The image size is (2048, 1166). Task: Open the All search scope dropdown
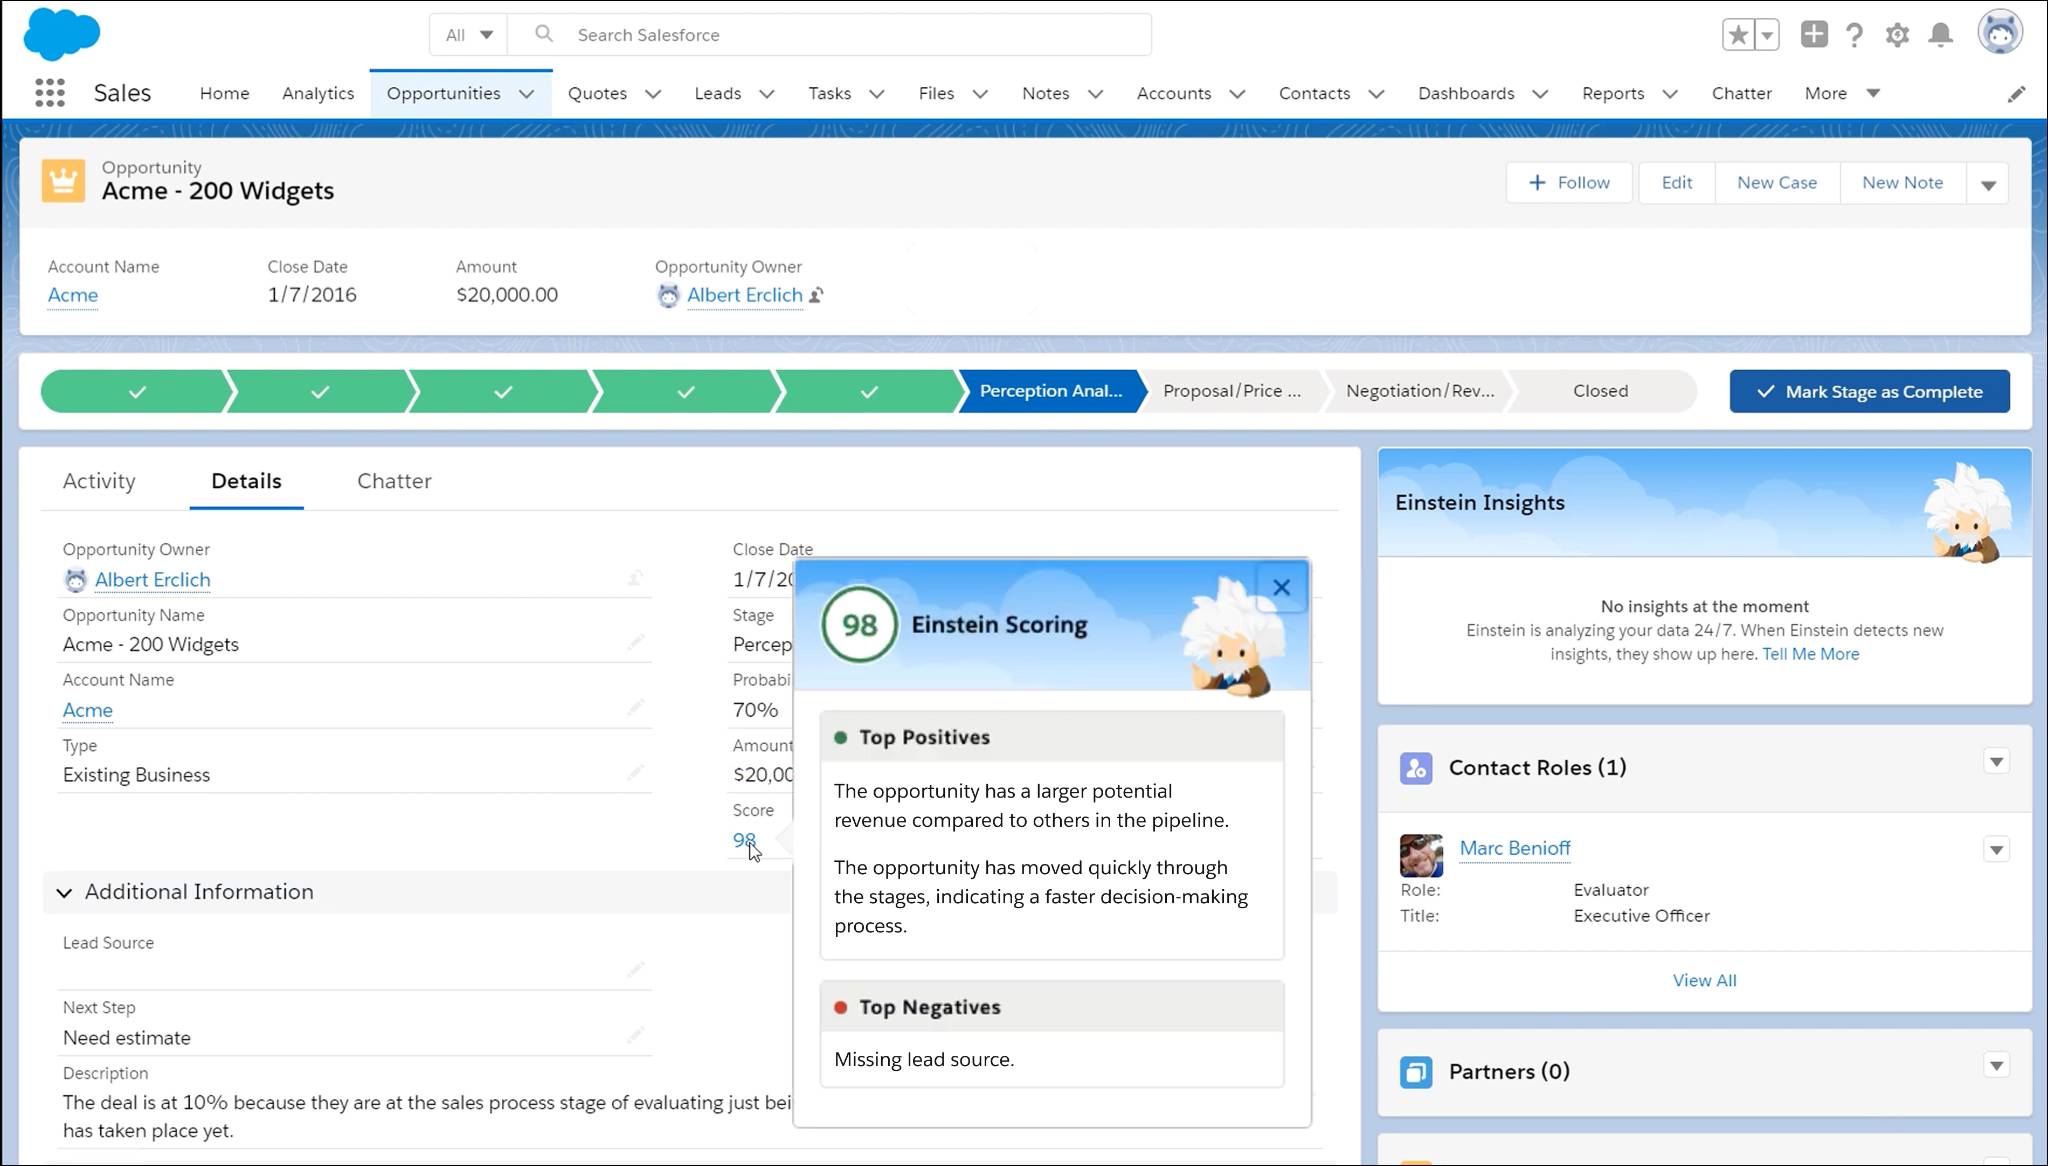pyautogui.click(x=469, y=35)
